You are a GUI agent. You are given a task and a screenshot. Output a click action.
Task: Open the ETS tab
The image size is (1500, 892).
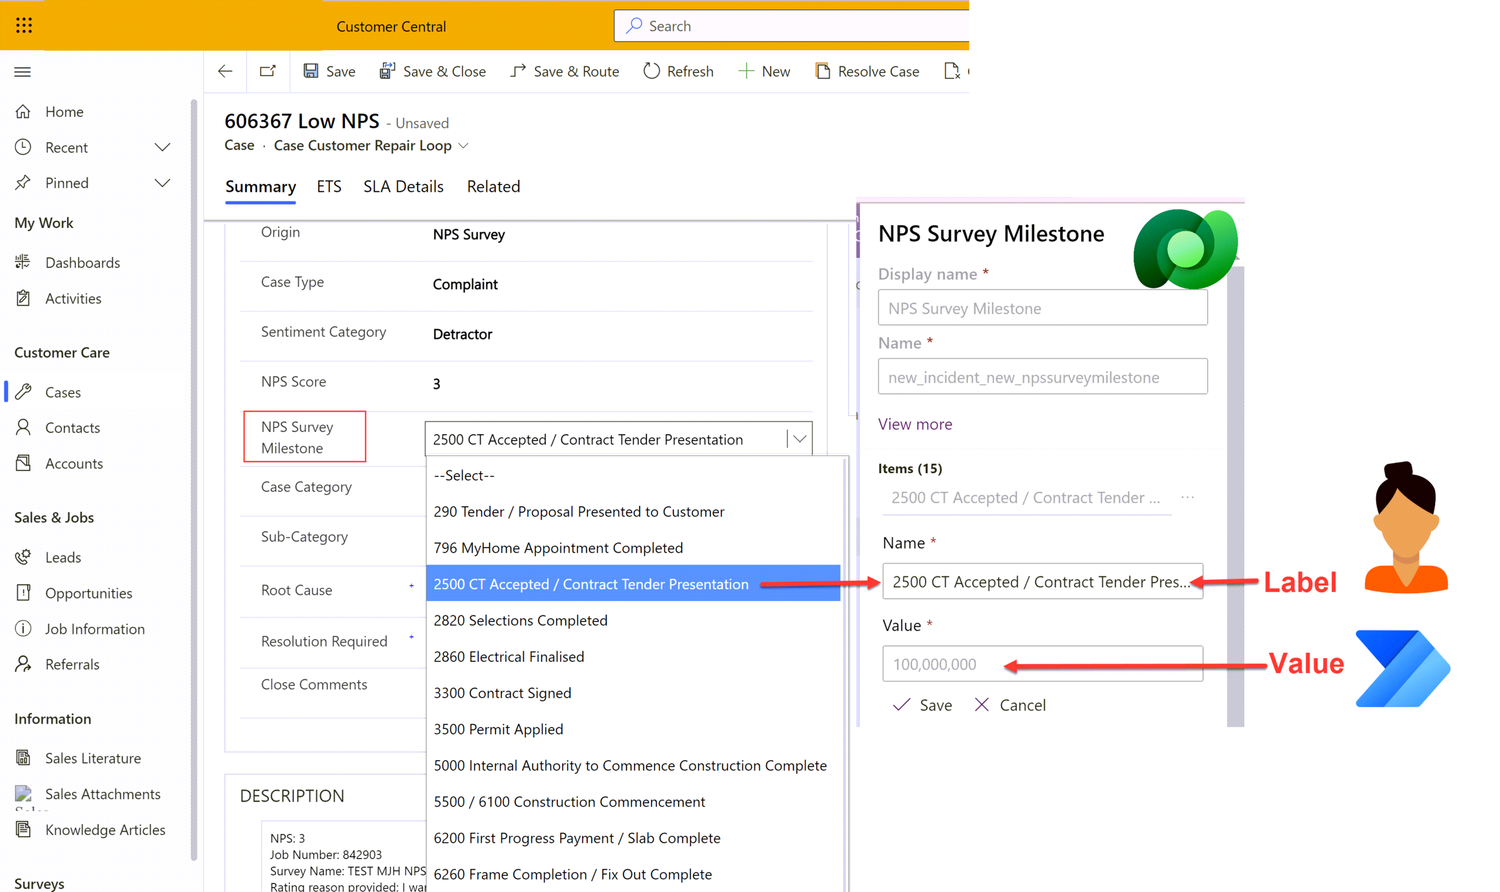coord(328,186)
